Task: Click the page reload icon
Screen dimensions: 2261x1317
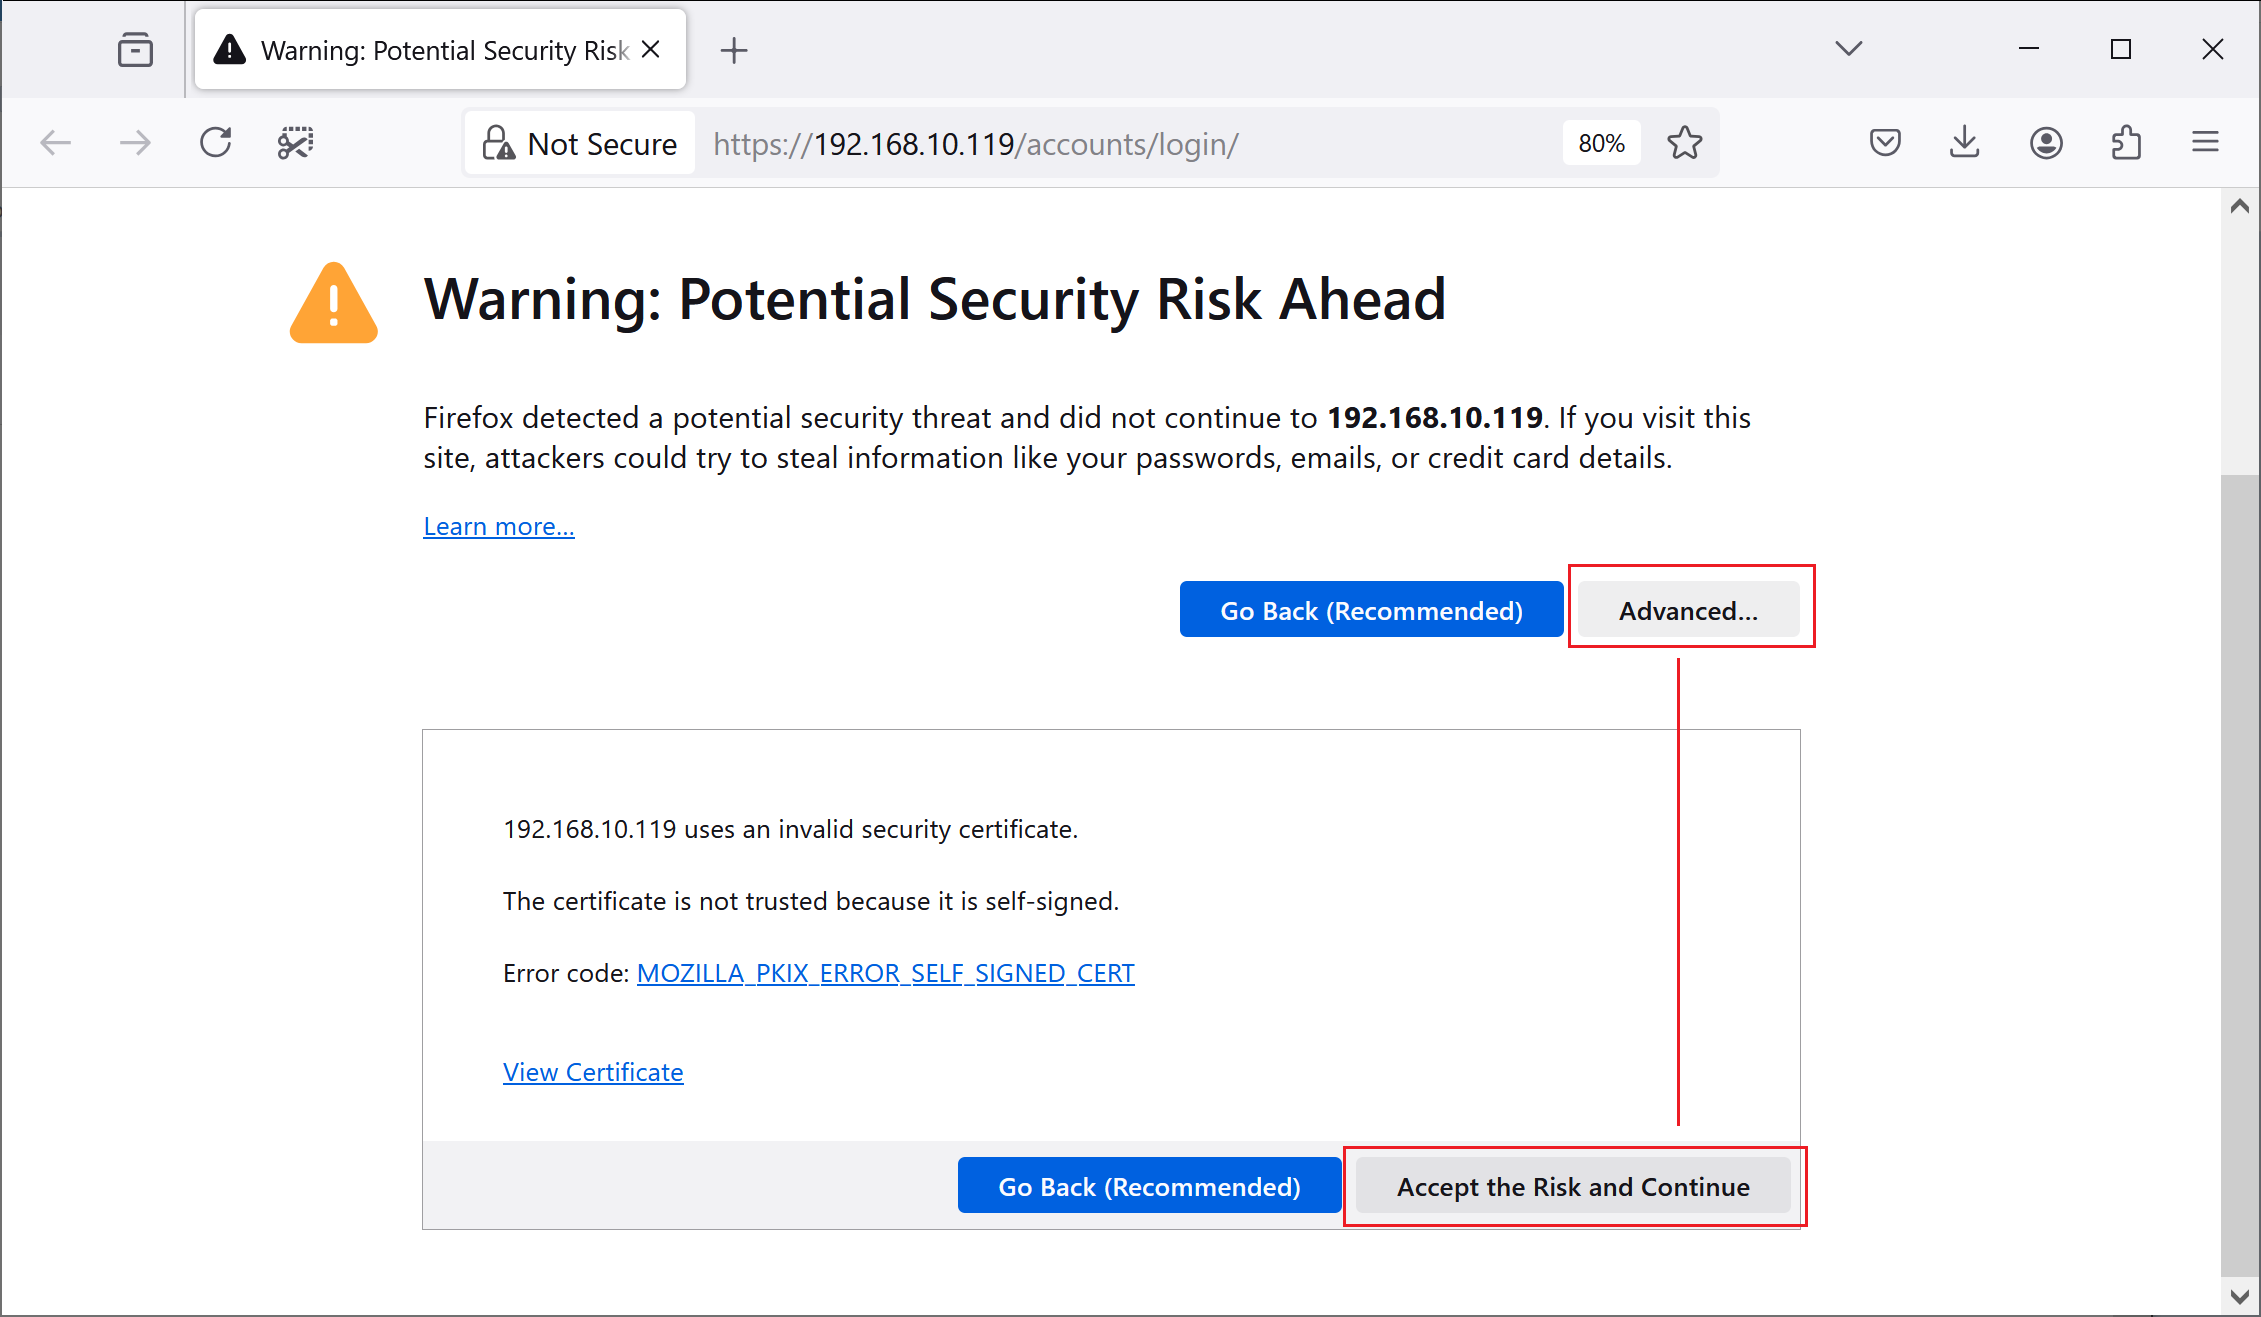Action: tap(218, 143)
